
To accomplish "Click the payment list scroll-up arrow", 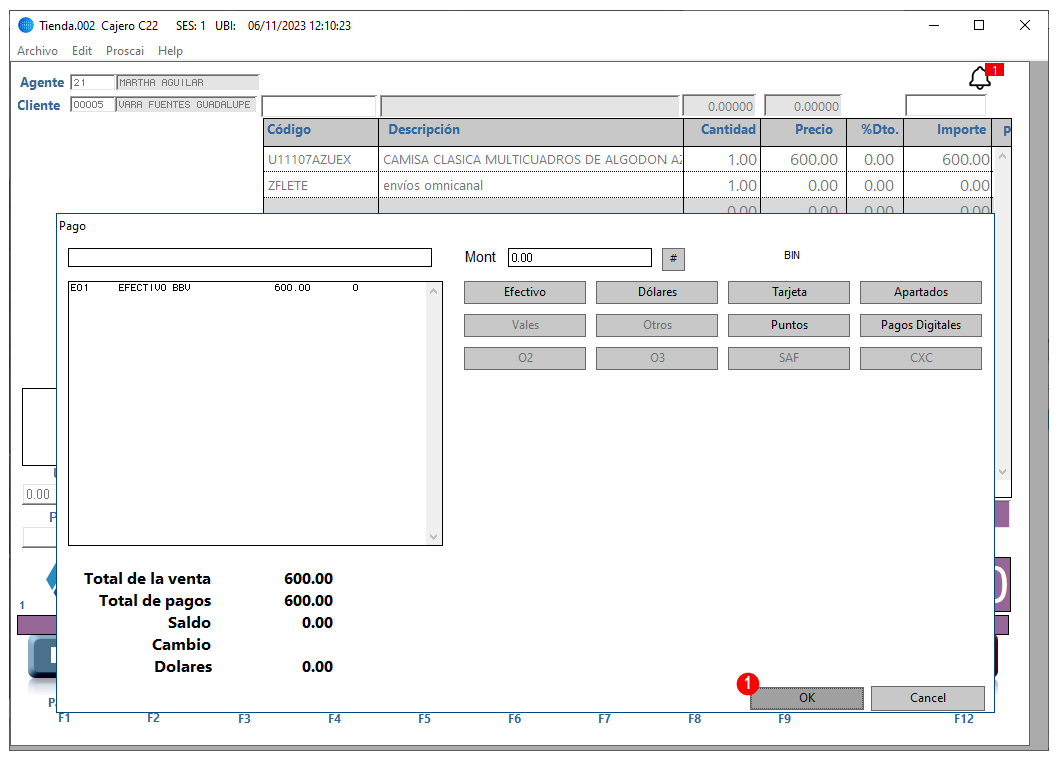I will [433, 291].
